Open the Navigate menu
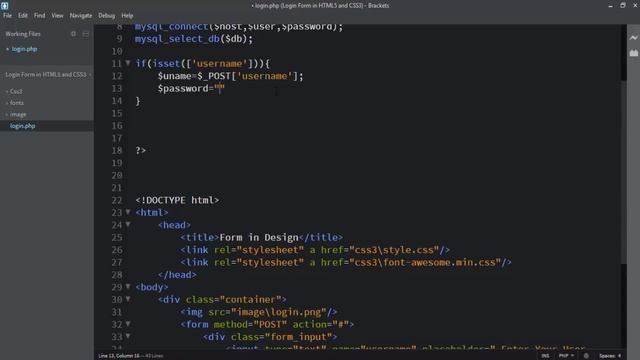 pyautogui.click(x=81, y=16)
